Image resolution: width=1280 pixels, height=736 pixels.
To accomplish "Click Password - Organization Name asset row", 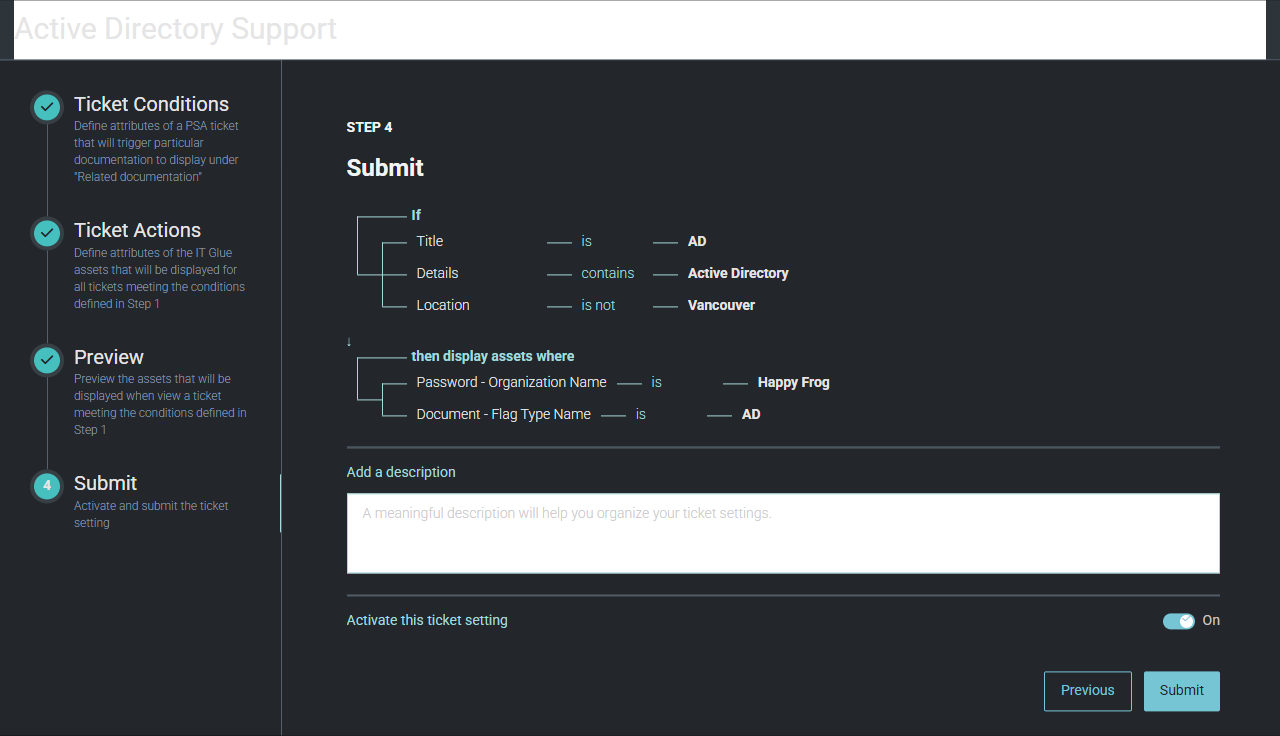I will [x=511, y=382].
